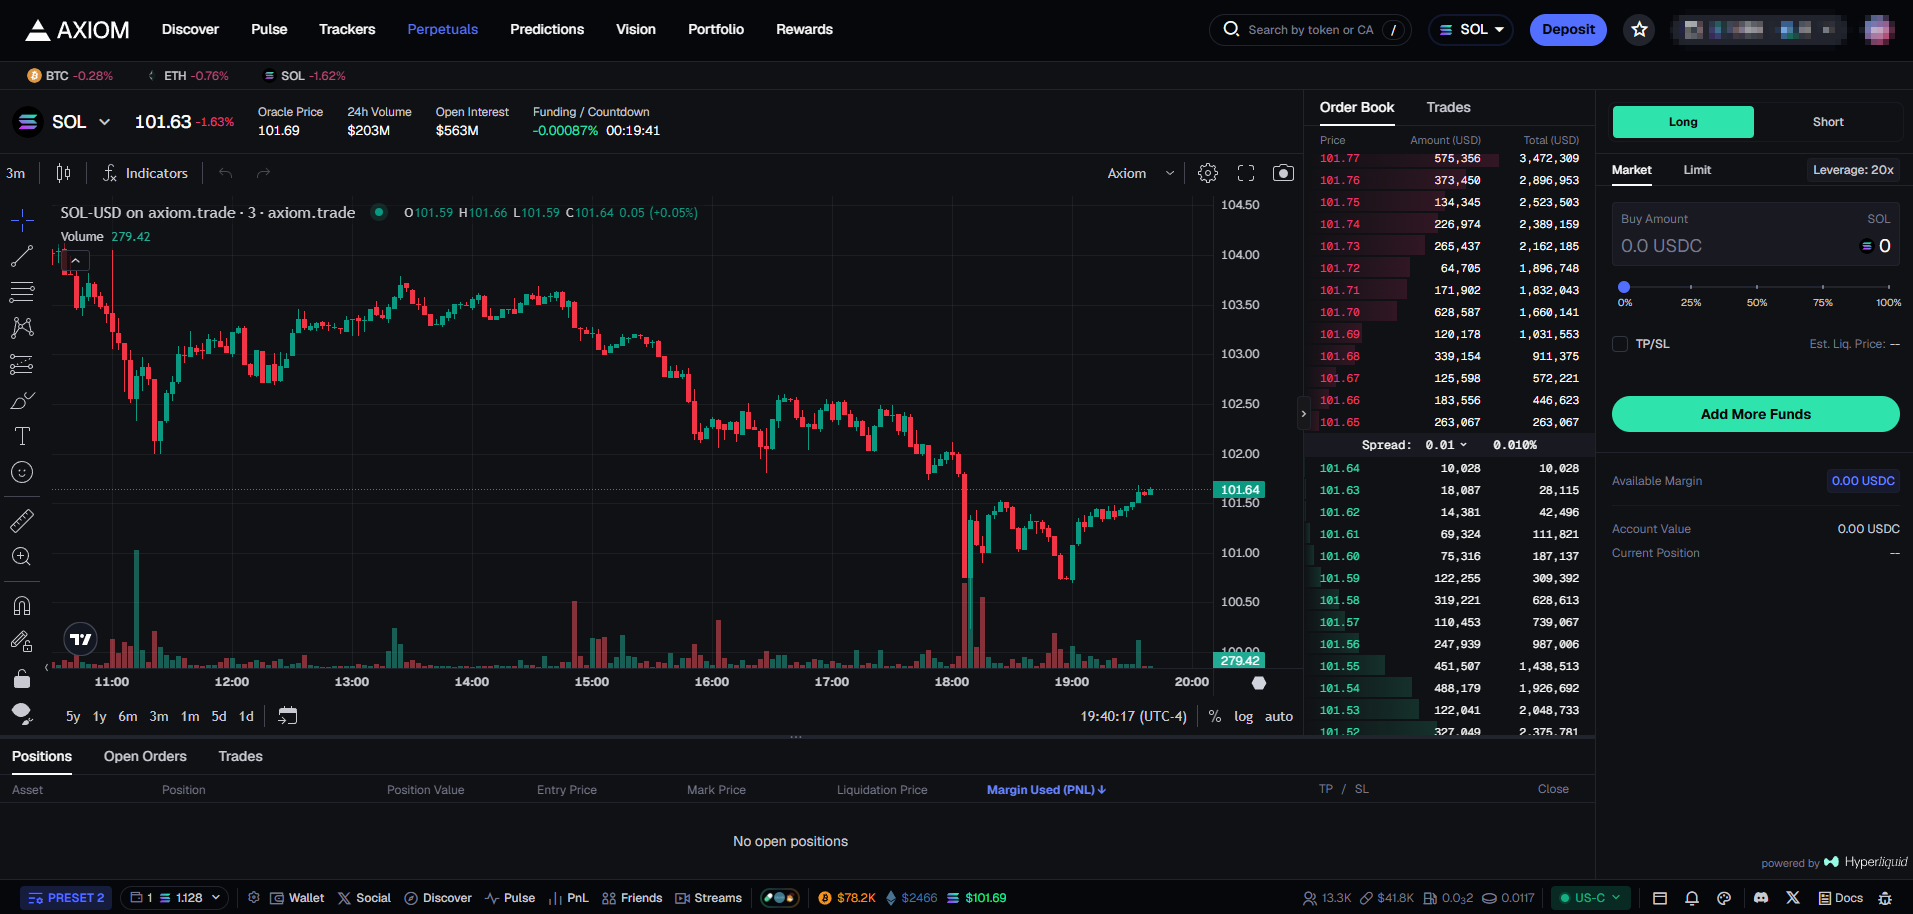Switch order side to Short
Viewport: 1913px width, 914px height.
[1828, 122]
